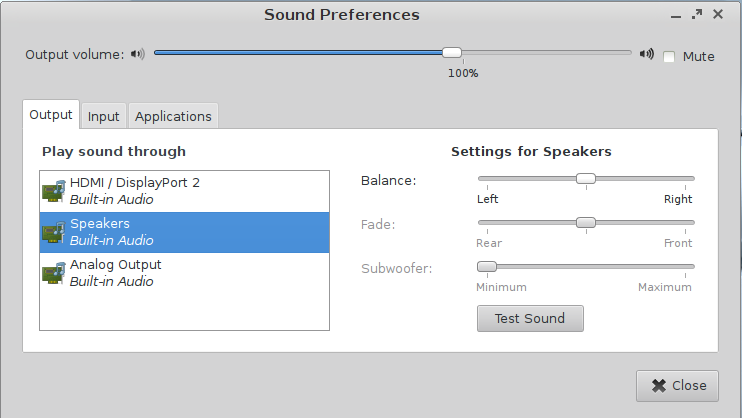The height and width of the screenshot is (418, 742).
Task: Click the low-volume speaker icon beside Output volume
Action: click(137, 55)
